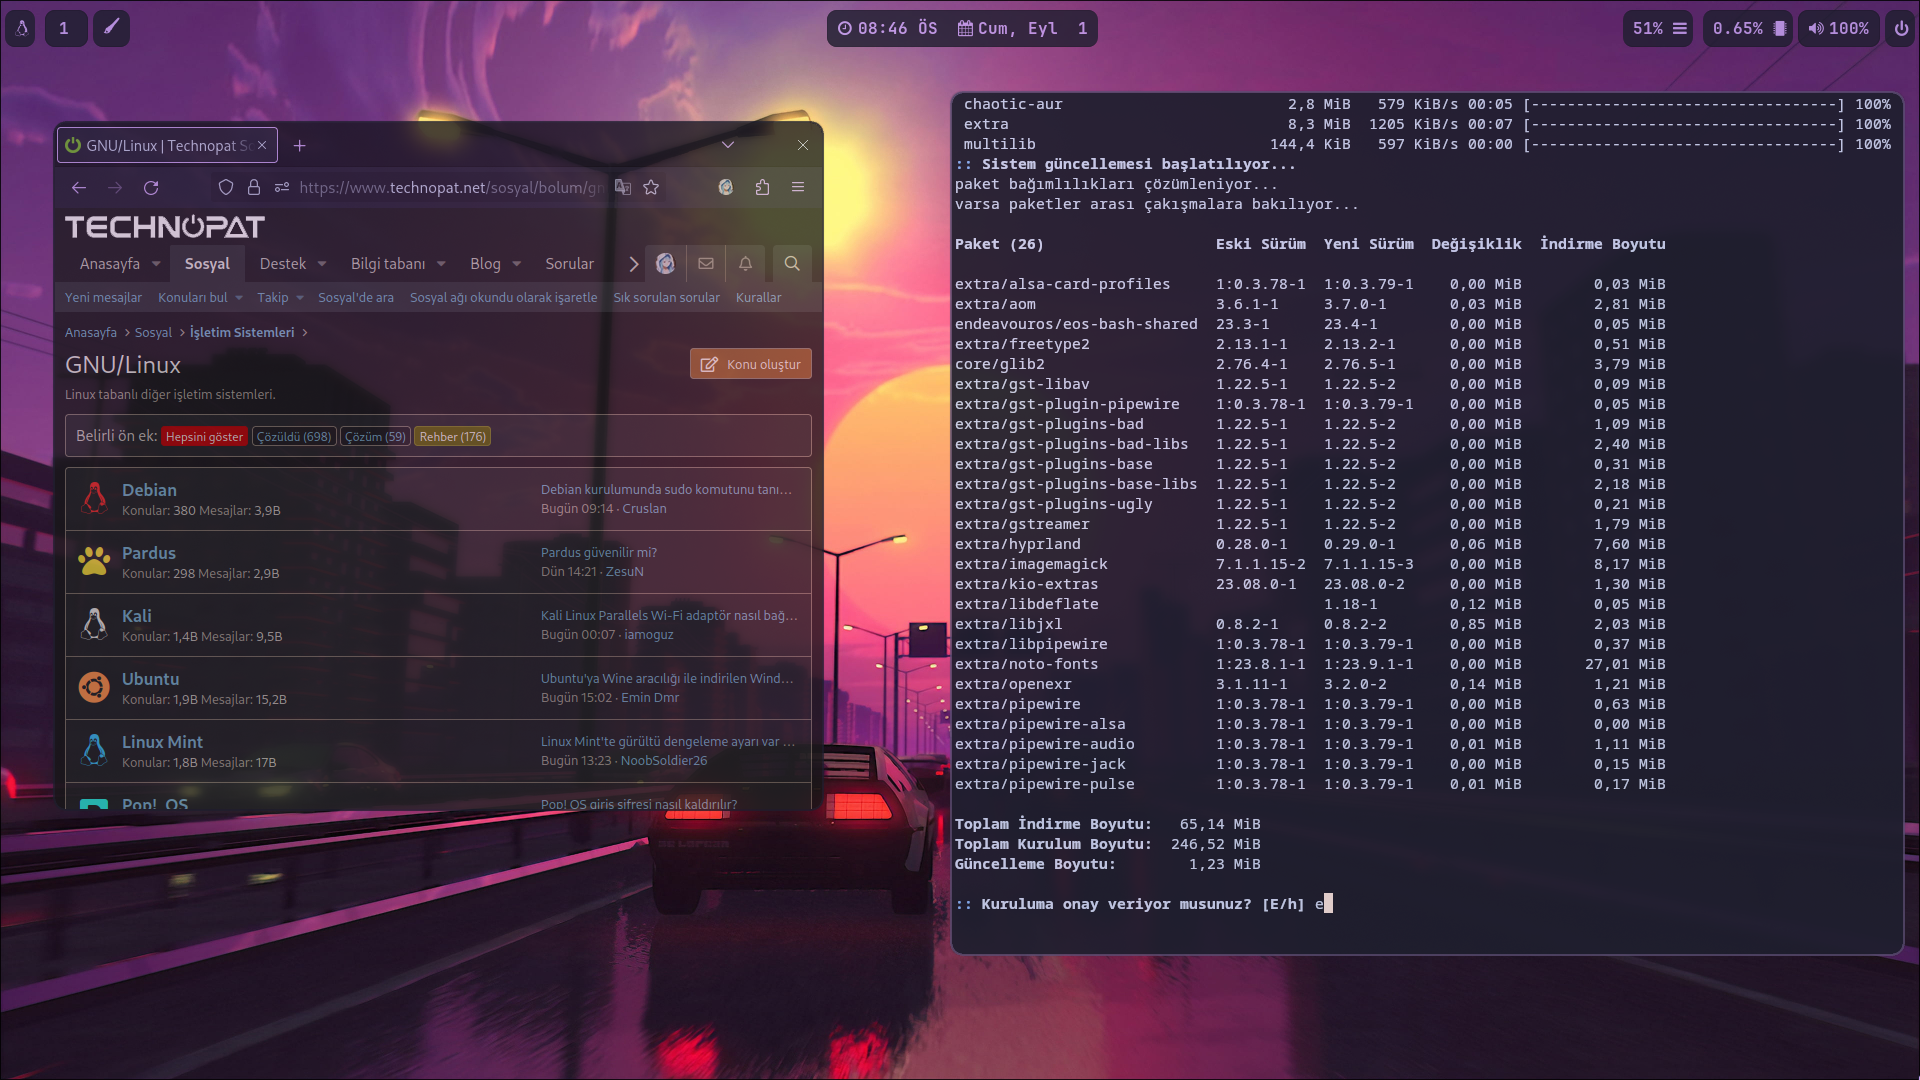The height and width of the screenshot is (1080, 1920).
Task: Enable the Hepsini göster filter
Action: click(x=204, y=437)
